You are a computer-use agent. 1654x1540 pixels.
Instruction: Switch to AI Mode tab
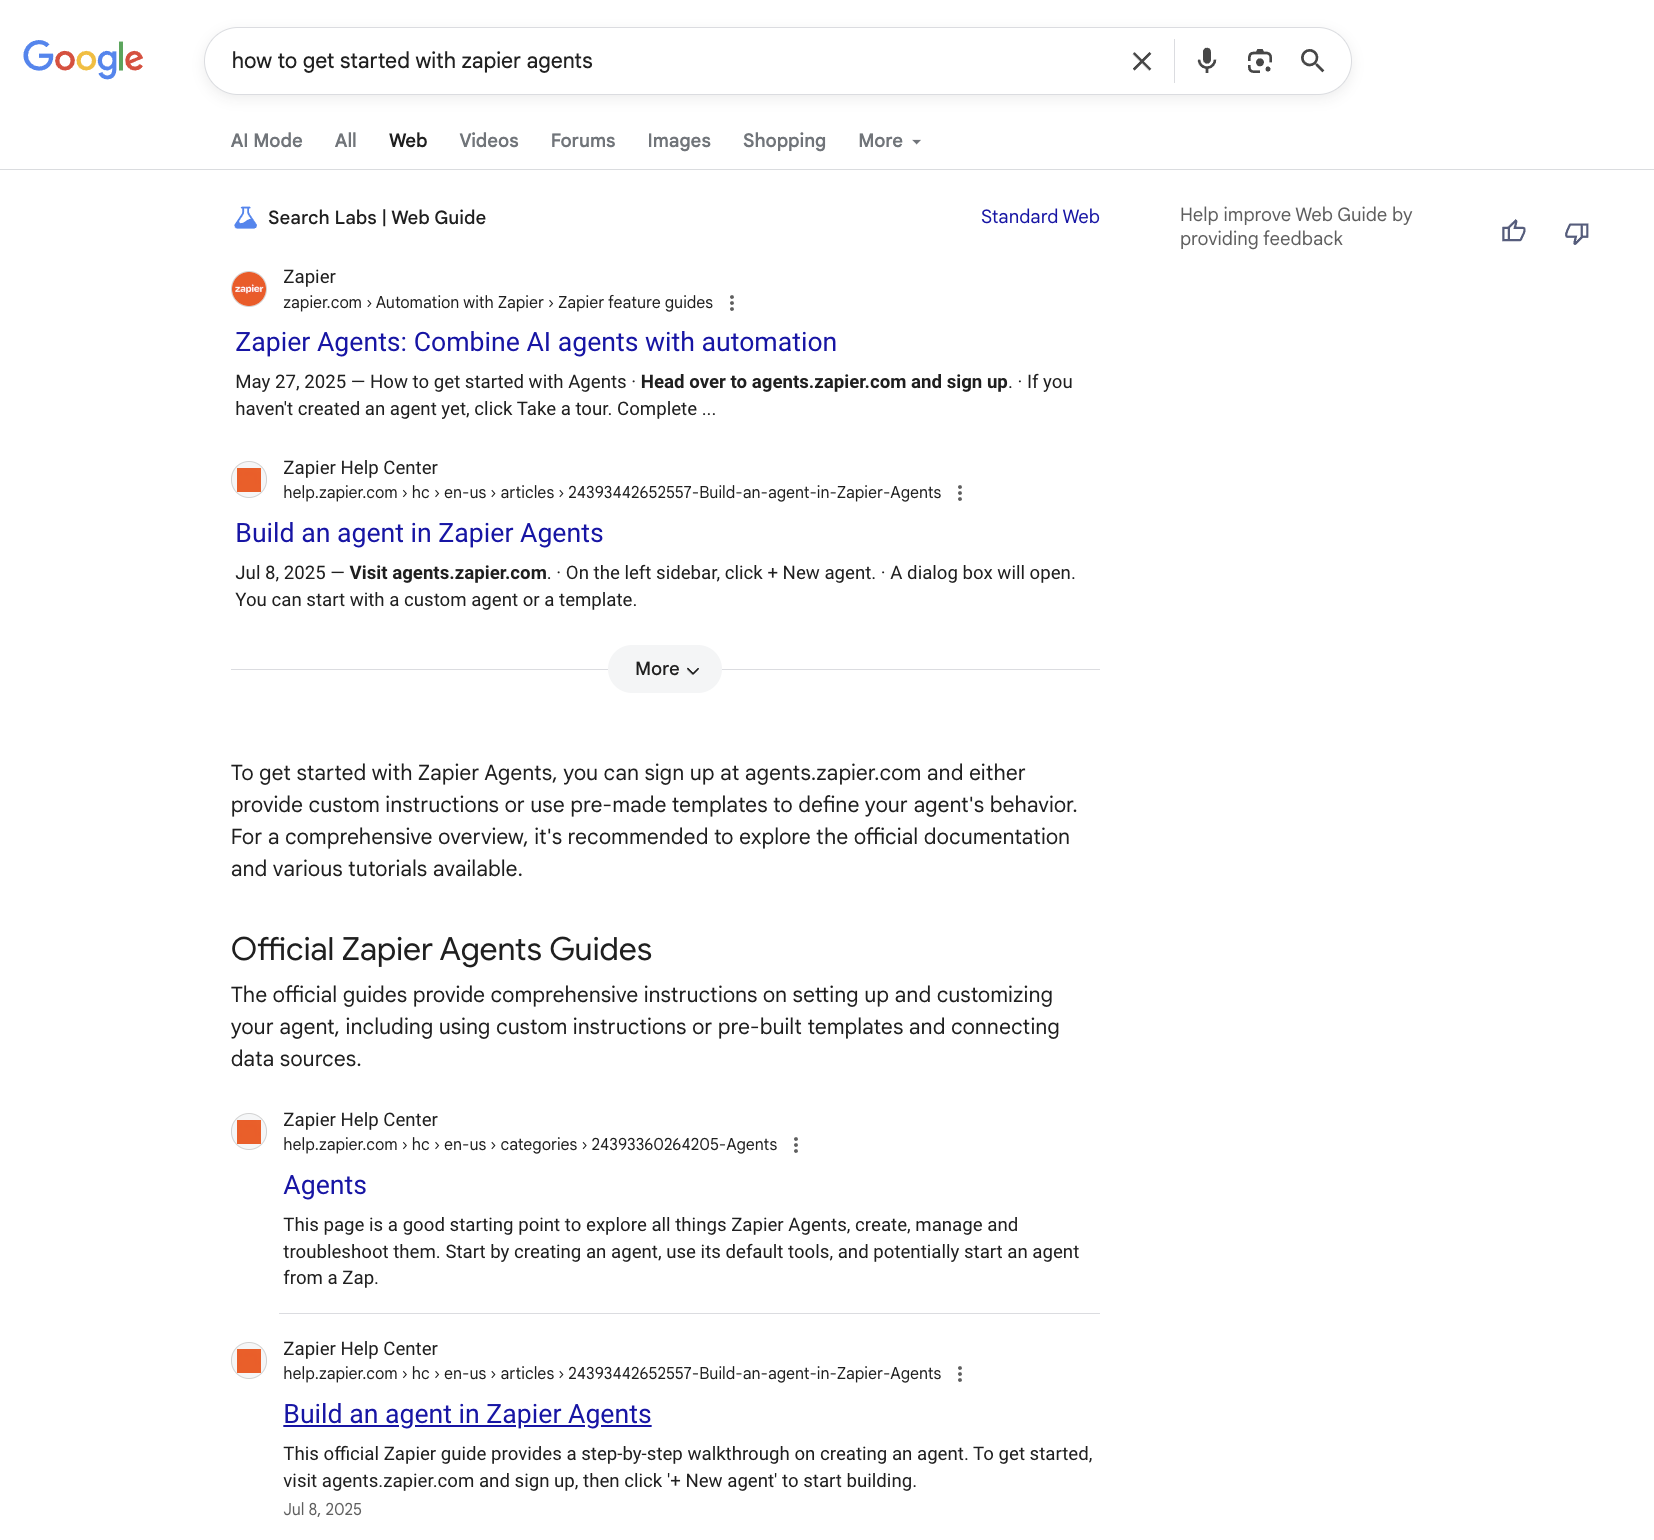click(266, 141)
